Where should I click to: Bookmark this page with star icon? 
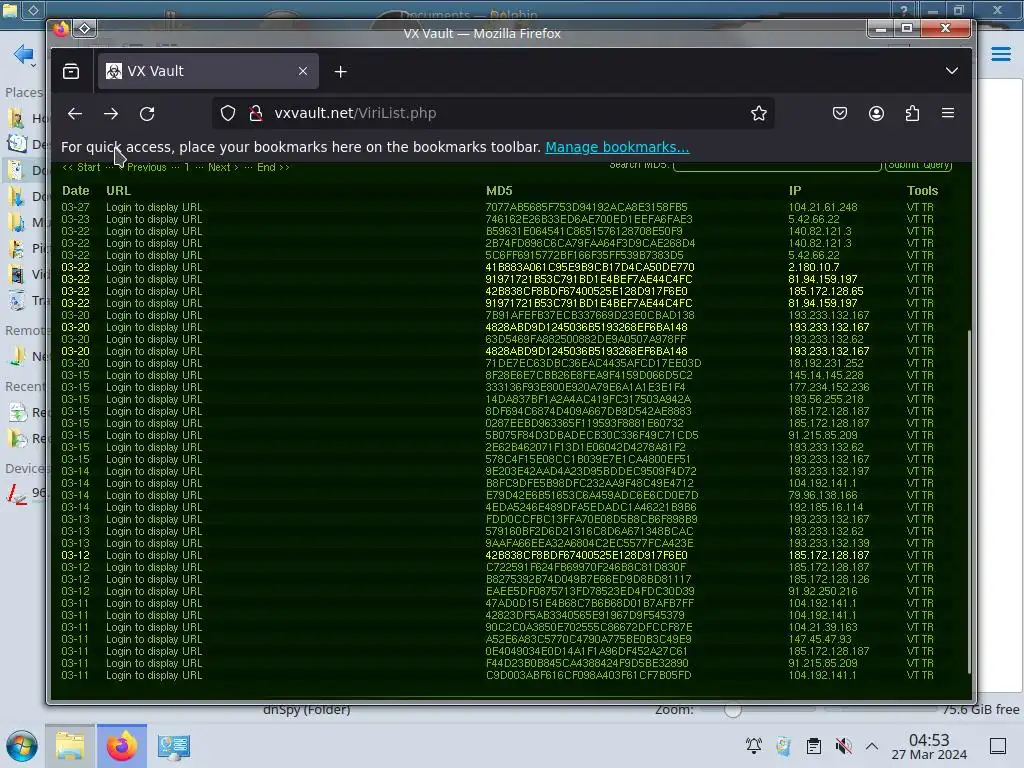(758, 114)
